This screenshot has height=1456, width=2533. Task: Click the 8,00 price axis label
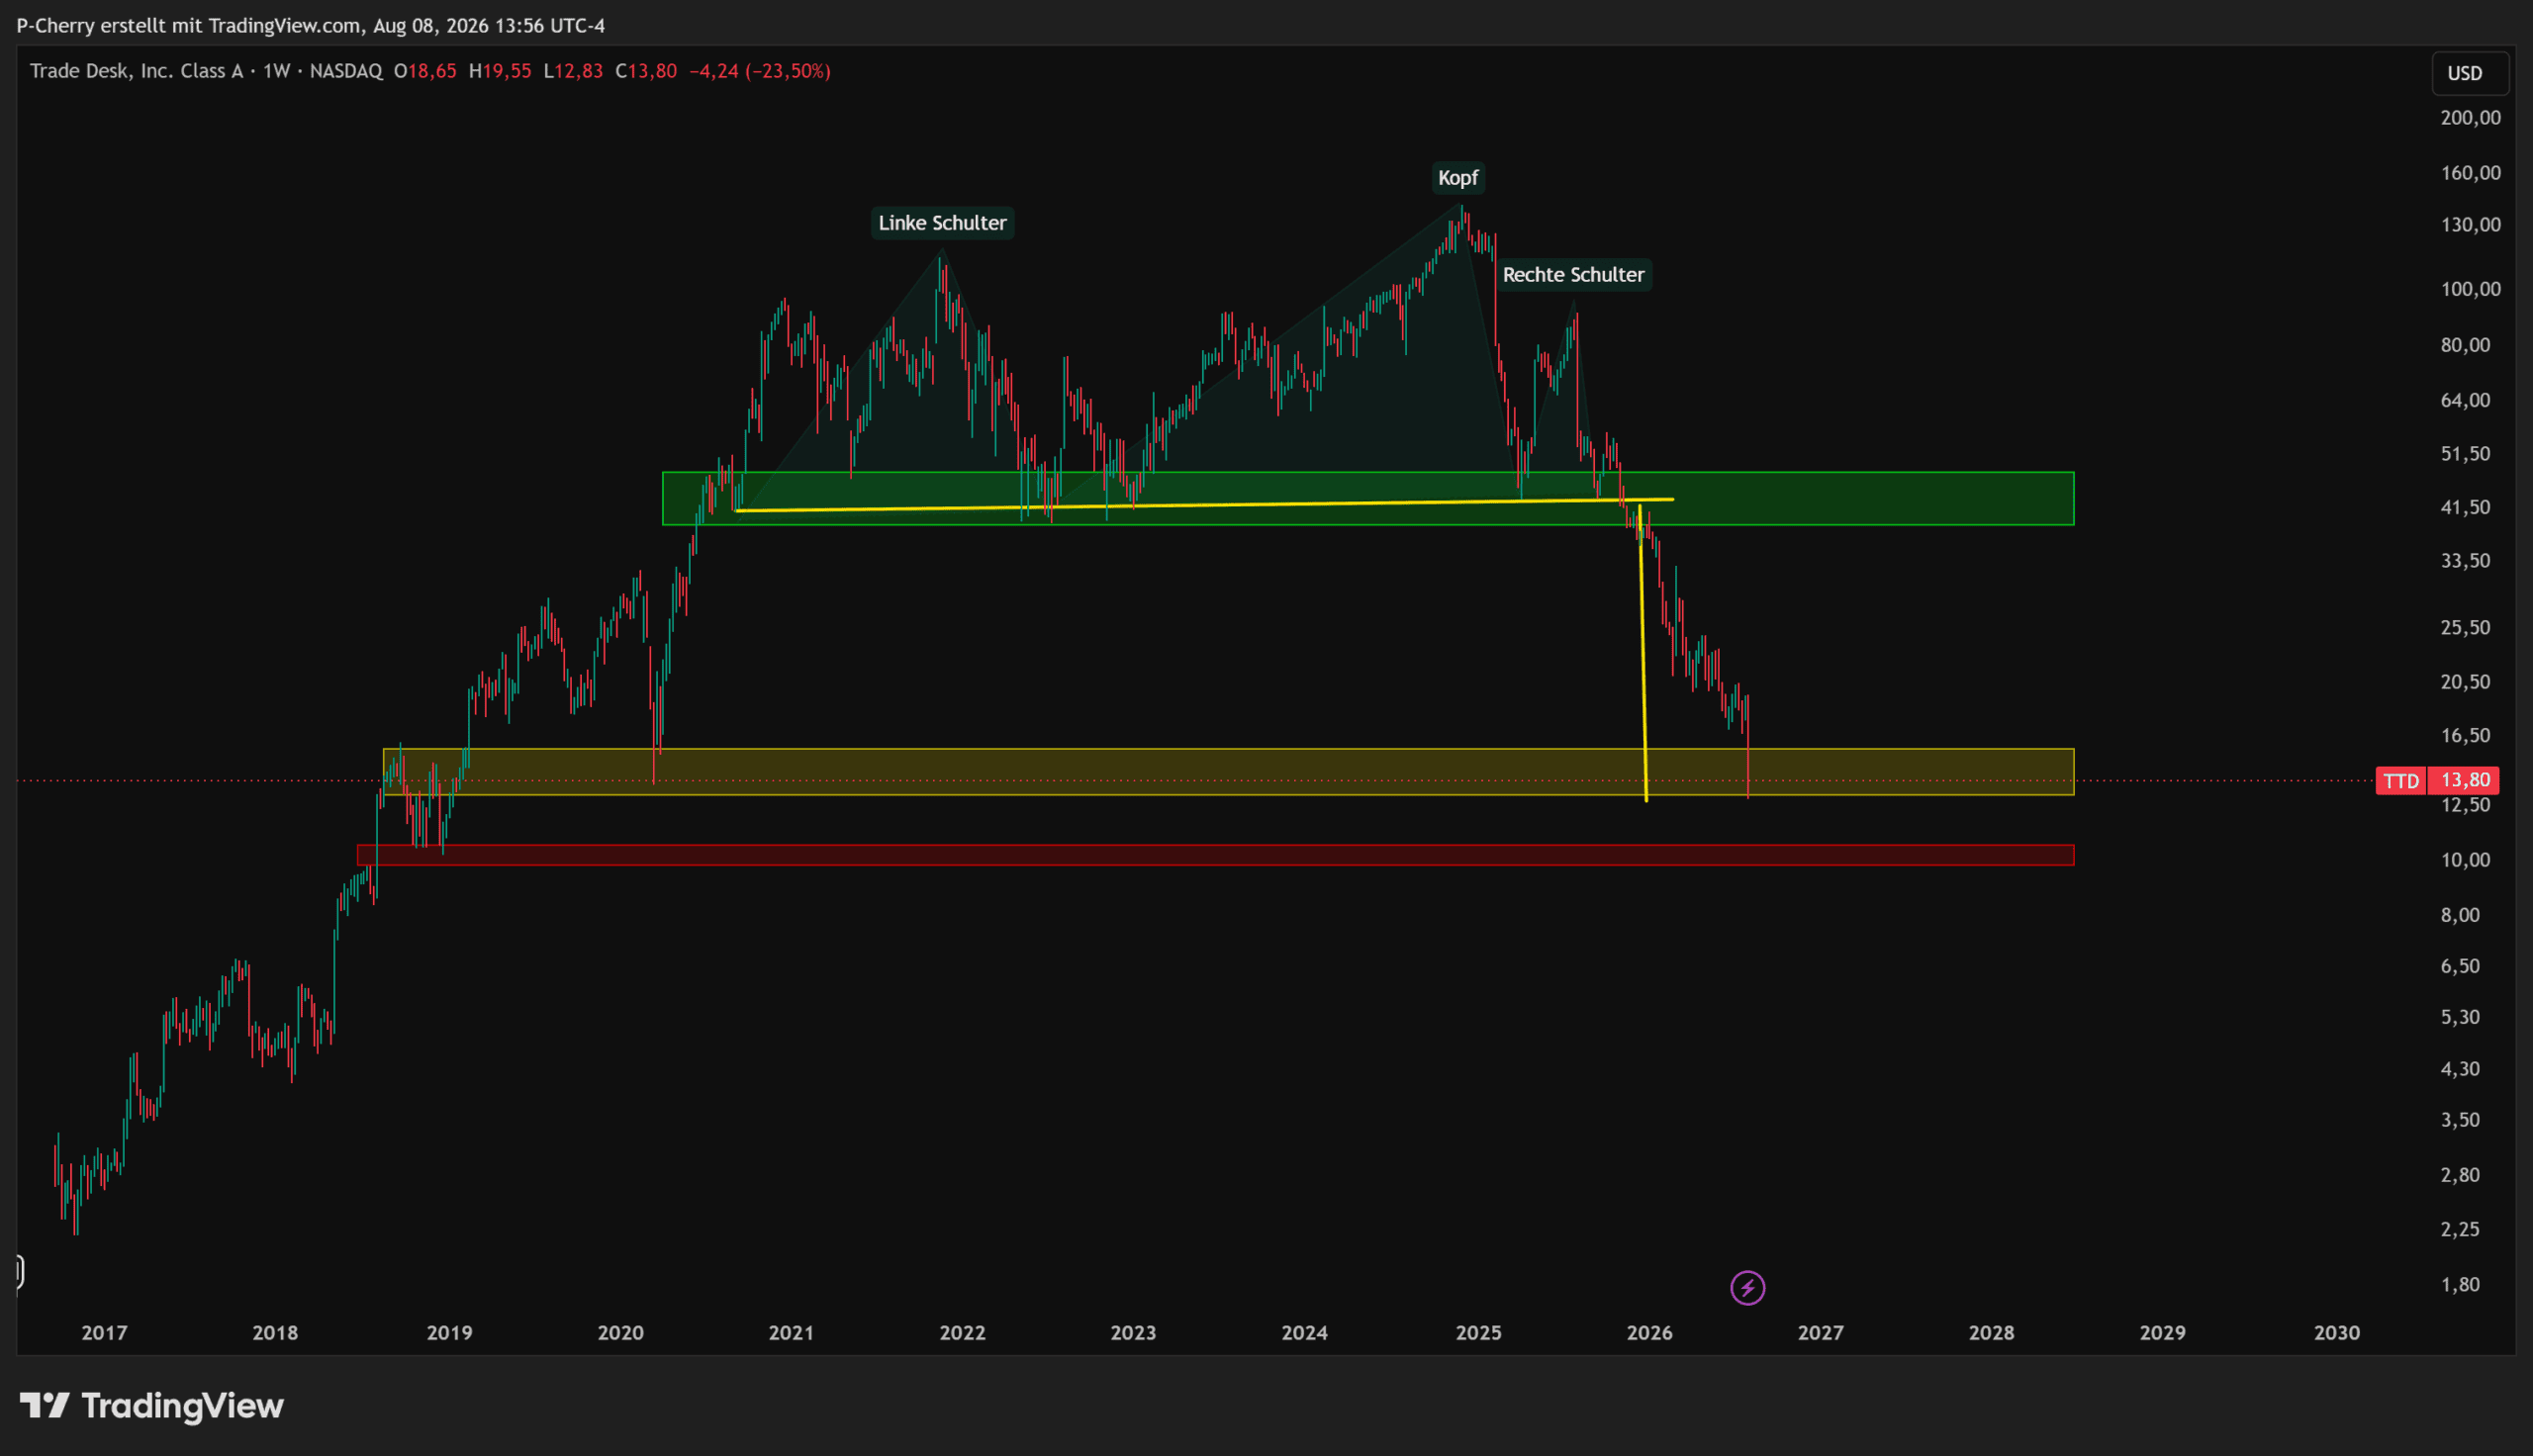tap(2460, 915)
